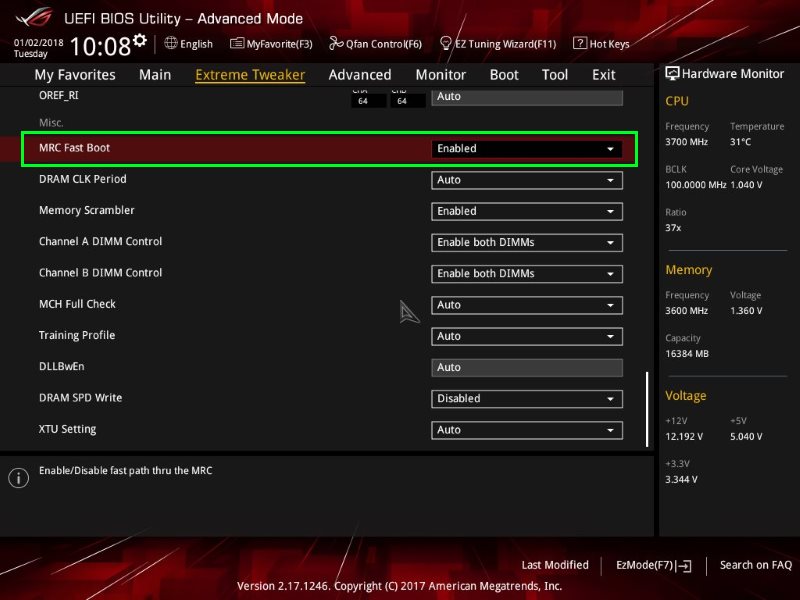The width and height of the screenshot is (800, 600).
Task: Click the 10:08 clock display
Action: pos(101,46)
